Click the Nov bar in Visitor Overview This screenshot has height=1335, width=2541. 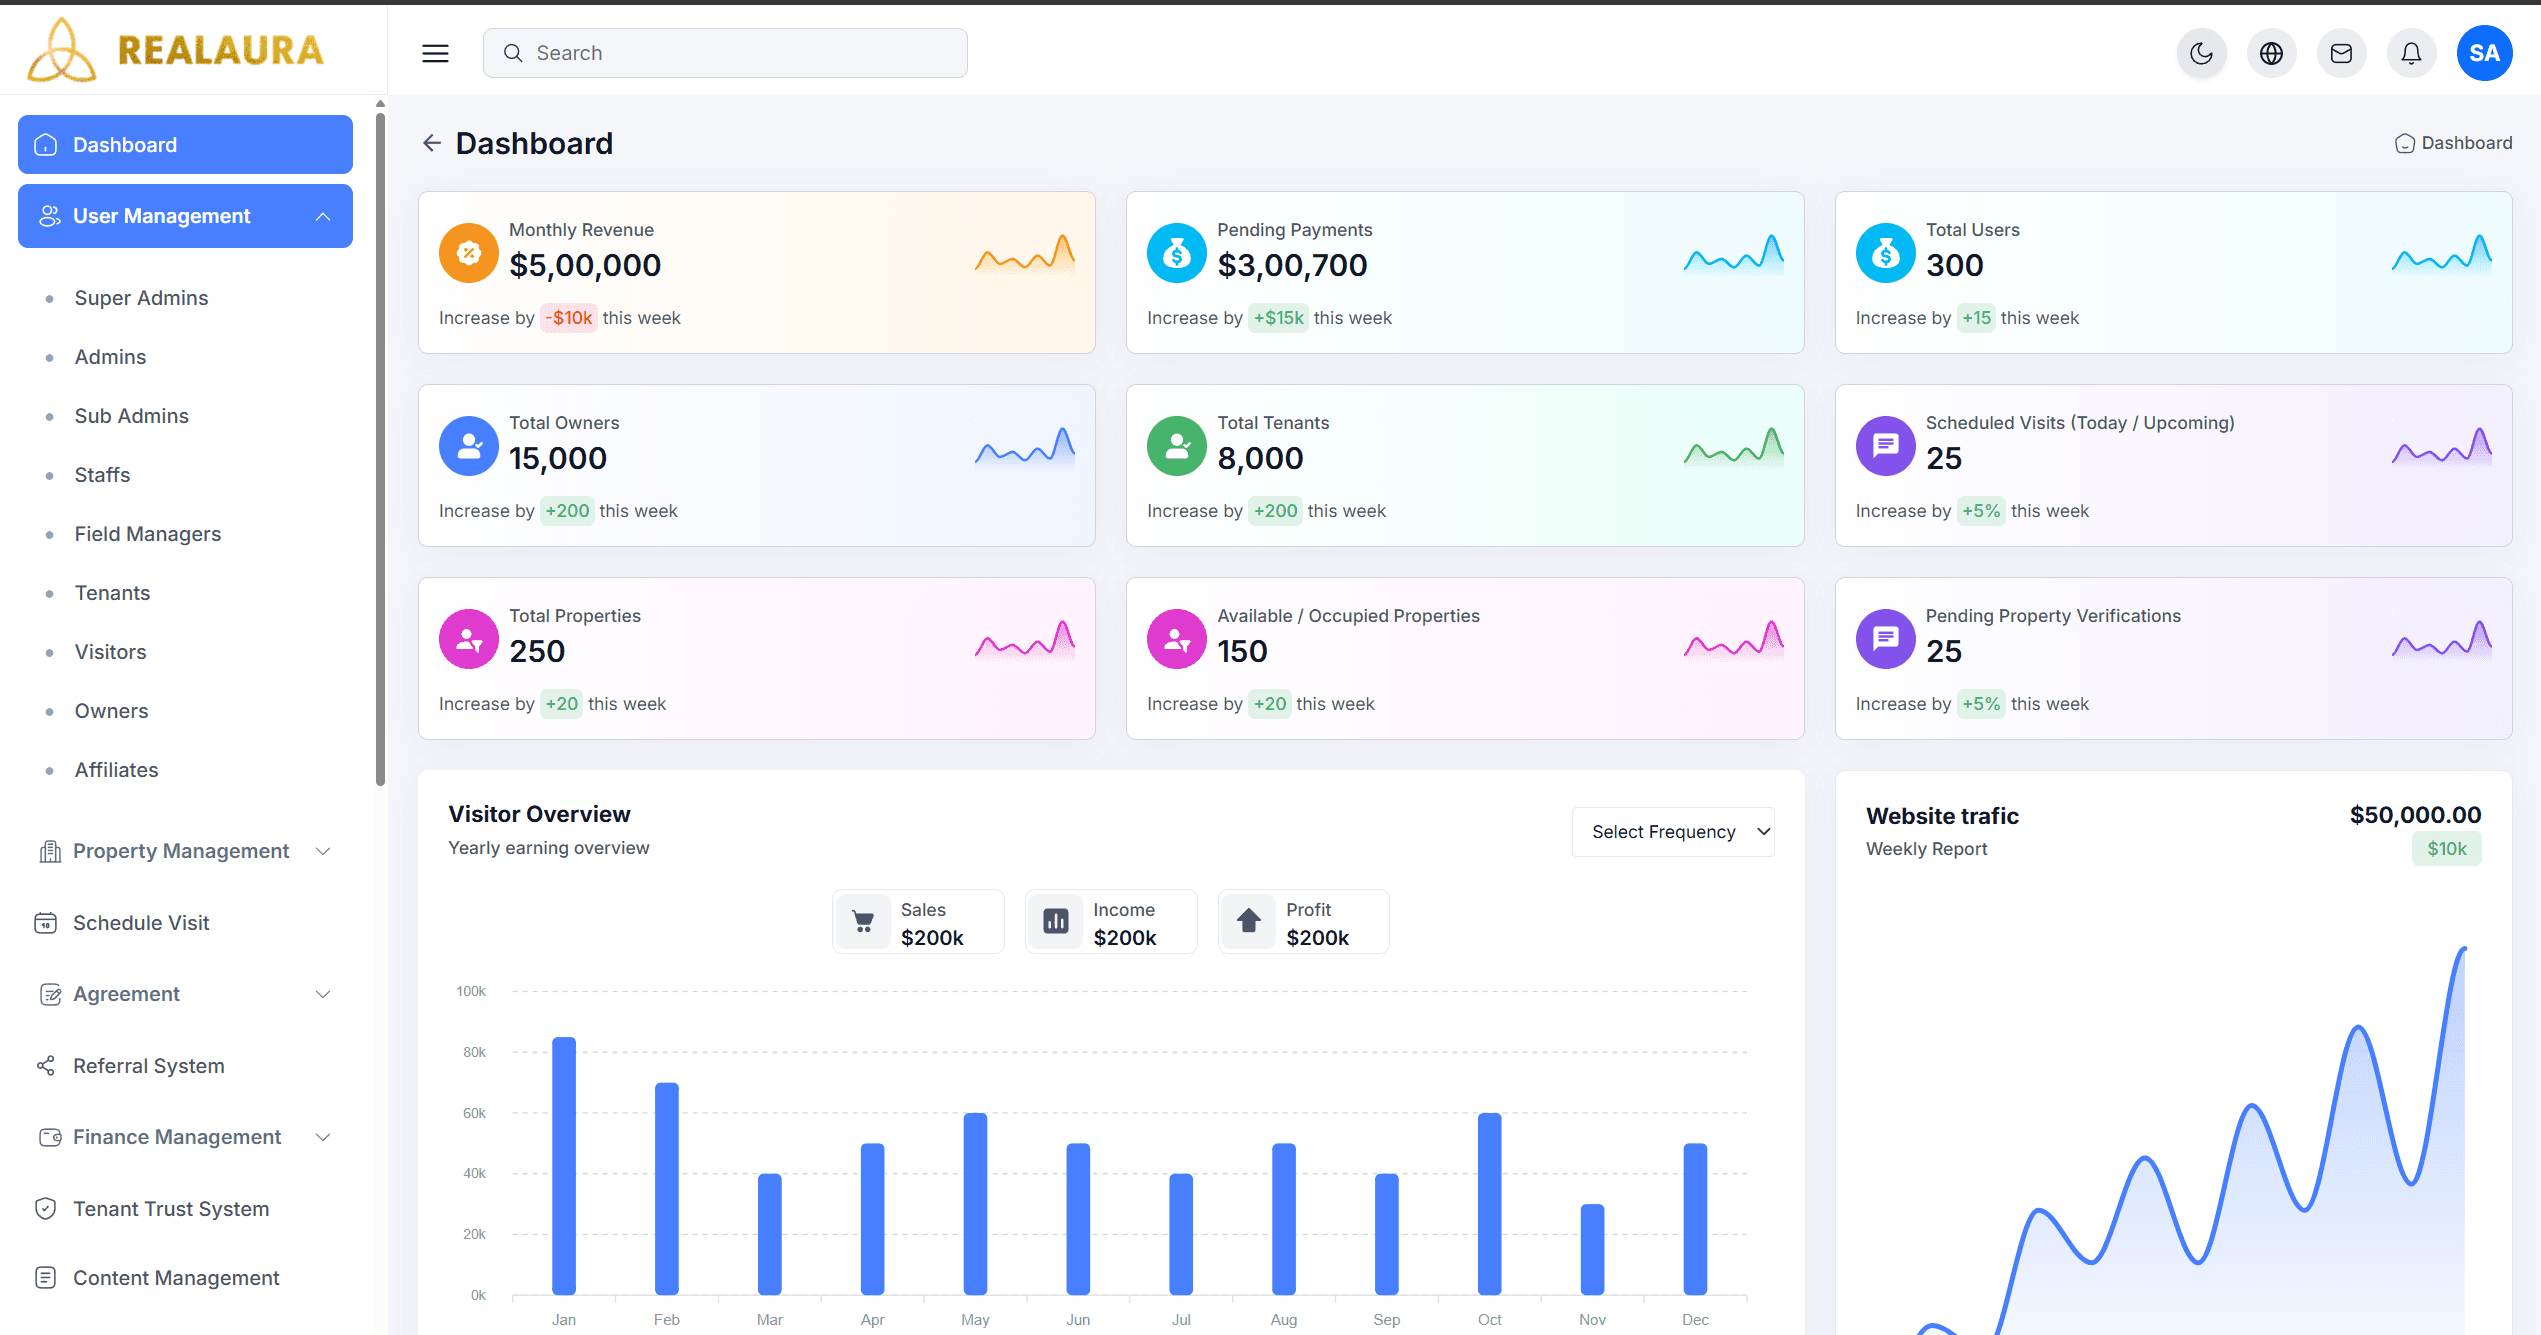(x=1592, y=1249)
